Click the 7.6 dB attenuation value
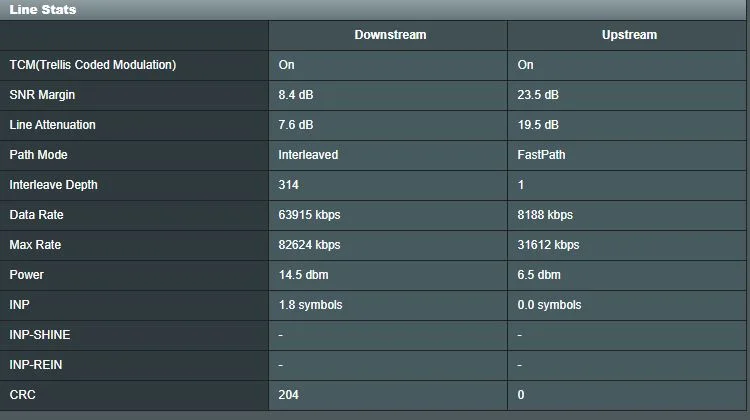Screen dimensions: 750x420 296,125
